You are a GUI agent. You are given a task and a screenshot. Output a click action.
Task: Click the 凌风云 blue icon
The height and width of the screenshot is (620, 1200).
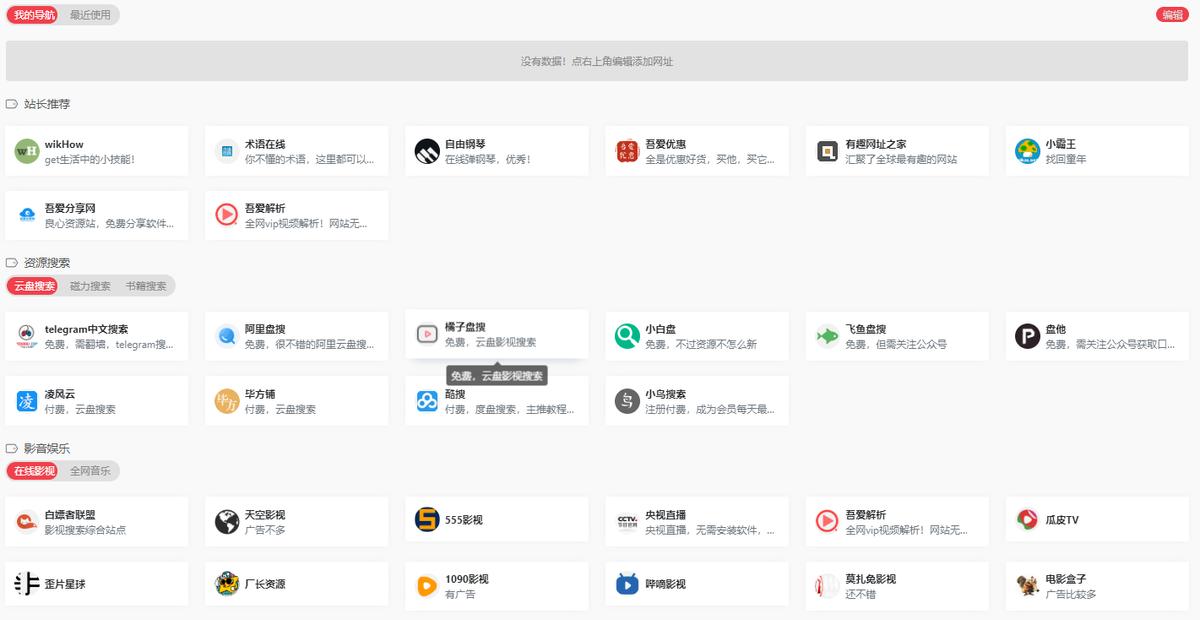click(x=27, y=401)
